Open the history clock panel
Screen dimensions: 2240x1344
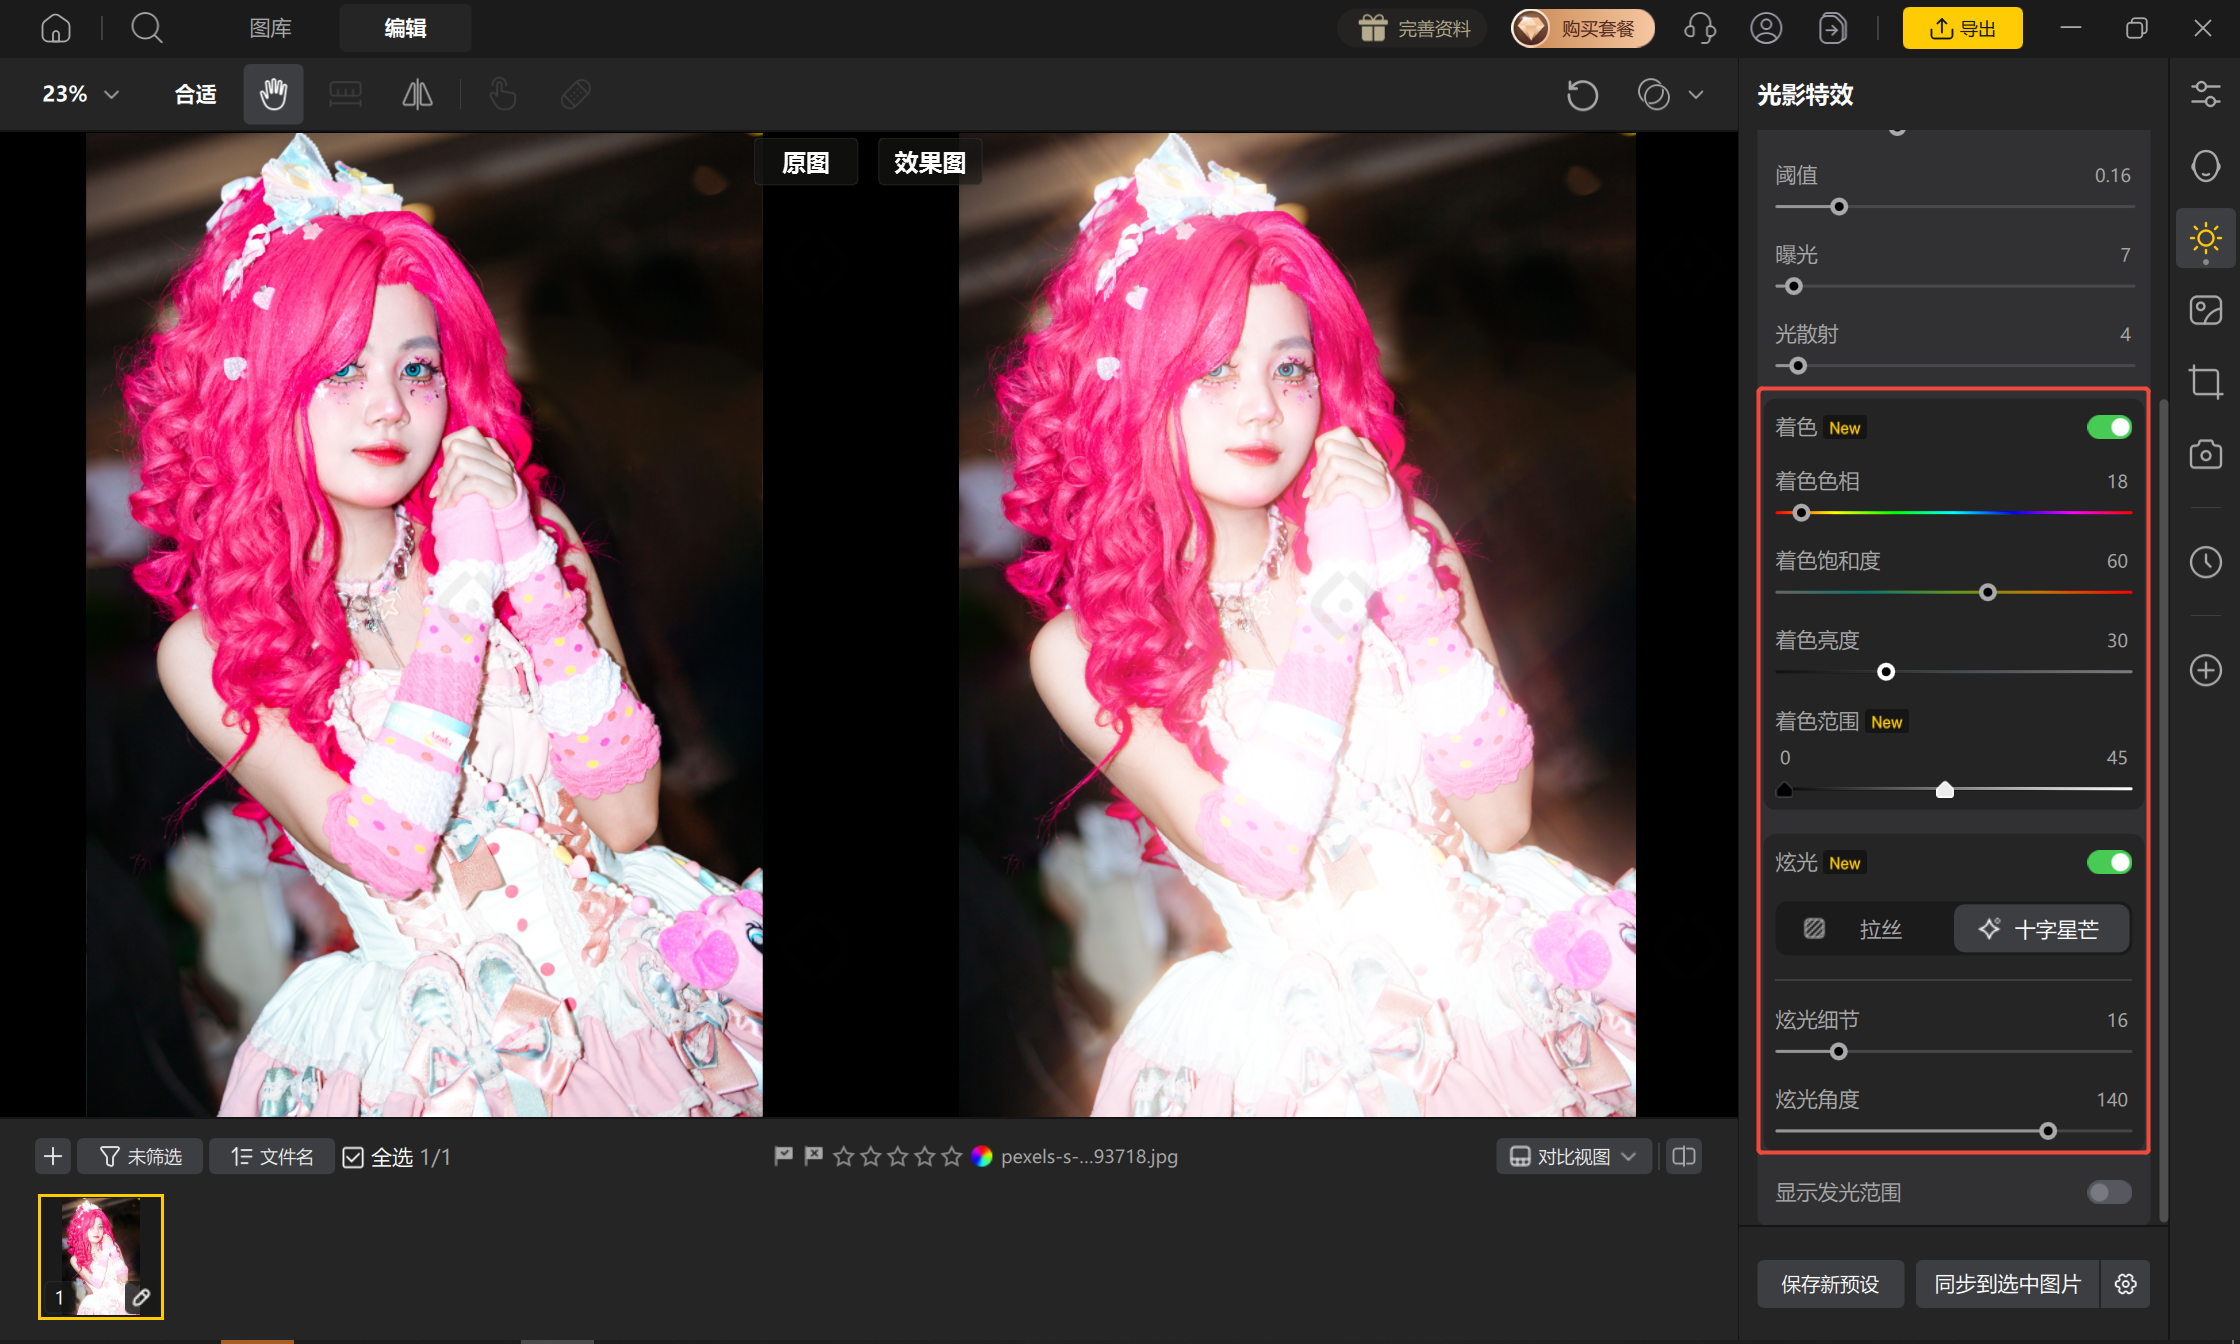coord(2205,562)
